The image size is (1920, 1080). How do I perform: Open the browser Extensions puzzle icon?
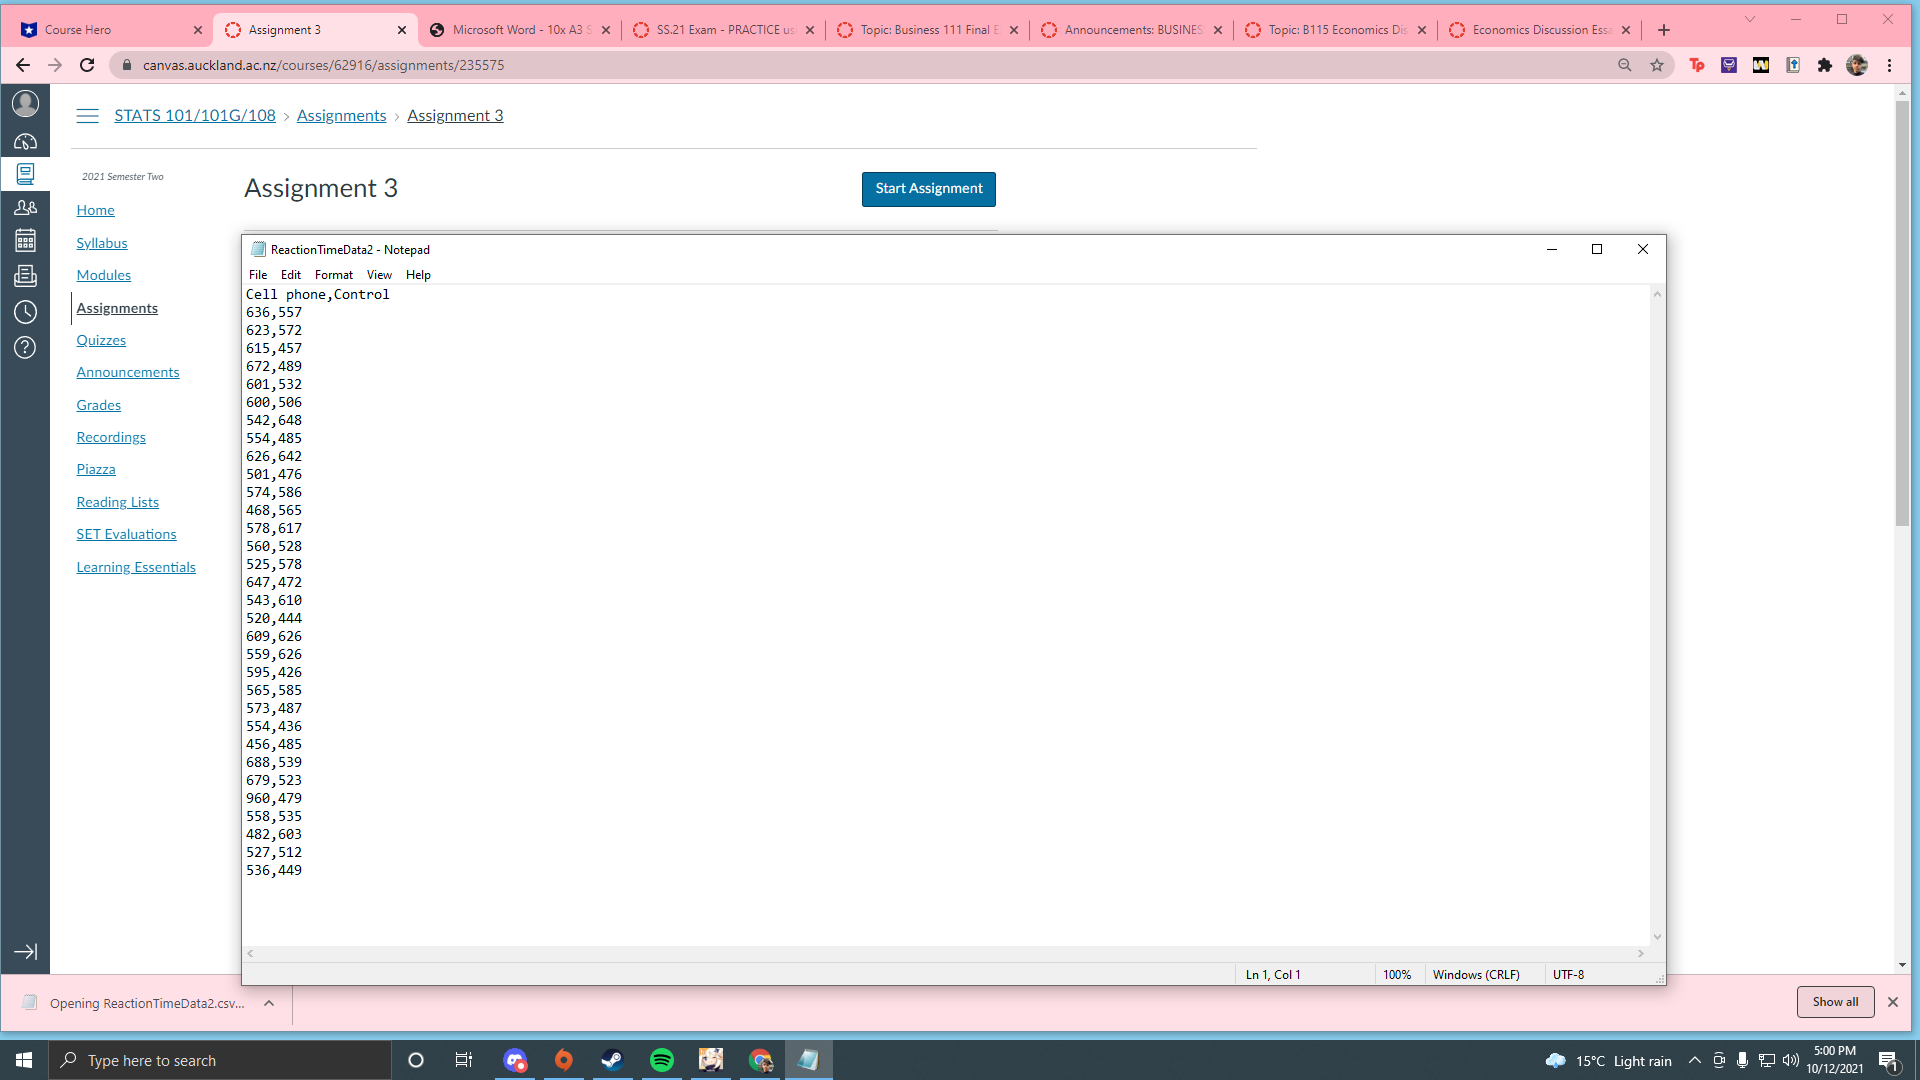point(1825,65)
